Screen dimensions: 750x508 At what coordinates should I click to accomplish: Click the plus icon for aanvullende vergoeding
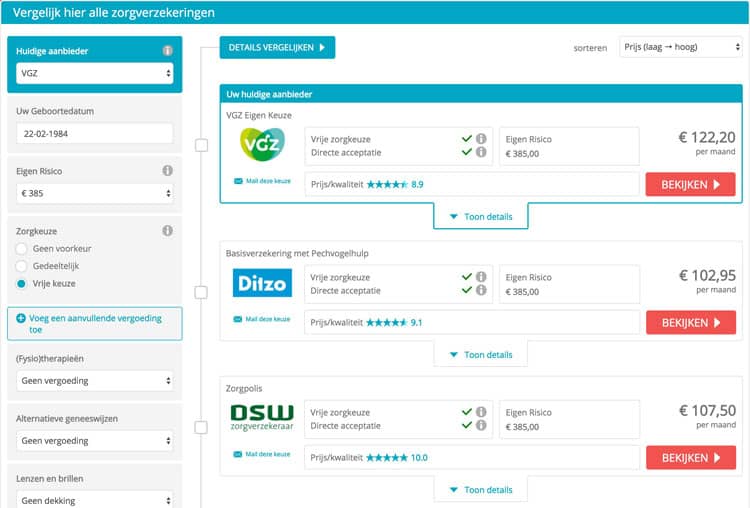21,318
